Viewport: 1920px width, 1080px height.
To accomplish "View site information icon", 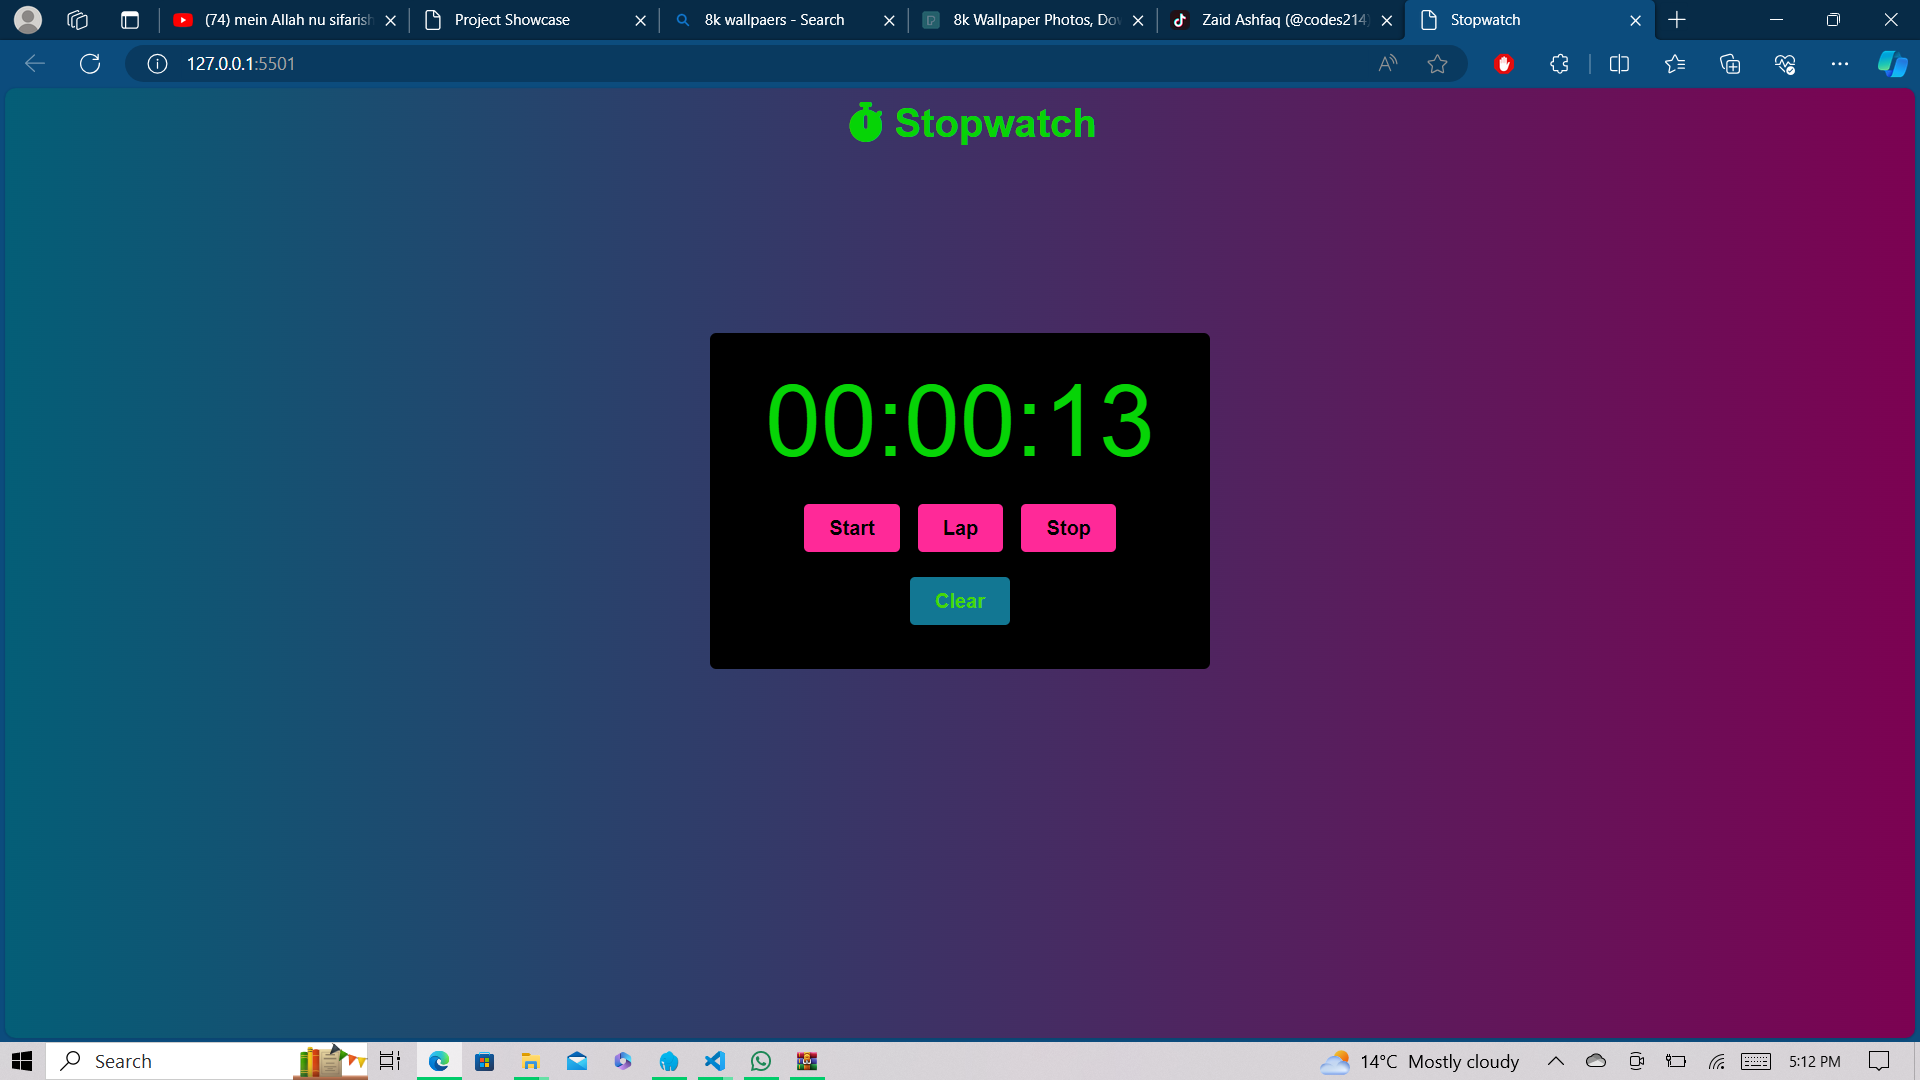I will click(157, 64).
